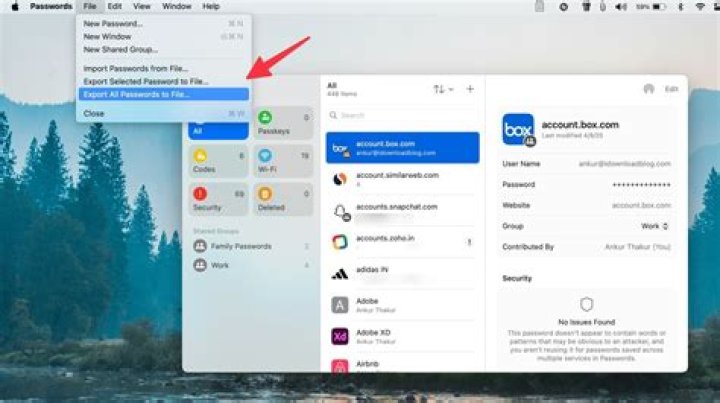Open the Help menu
Screen dimensions: 720x403
[211, 6]
